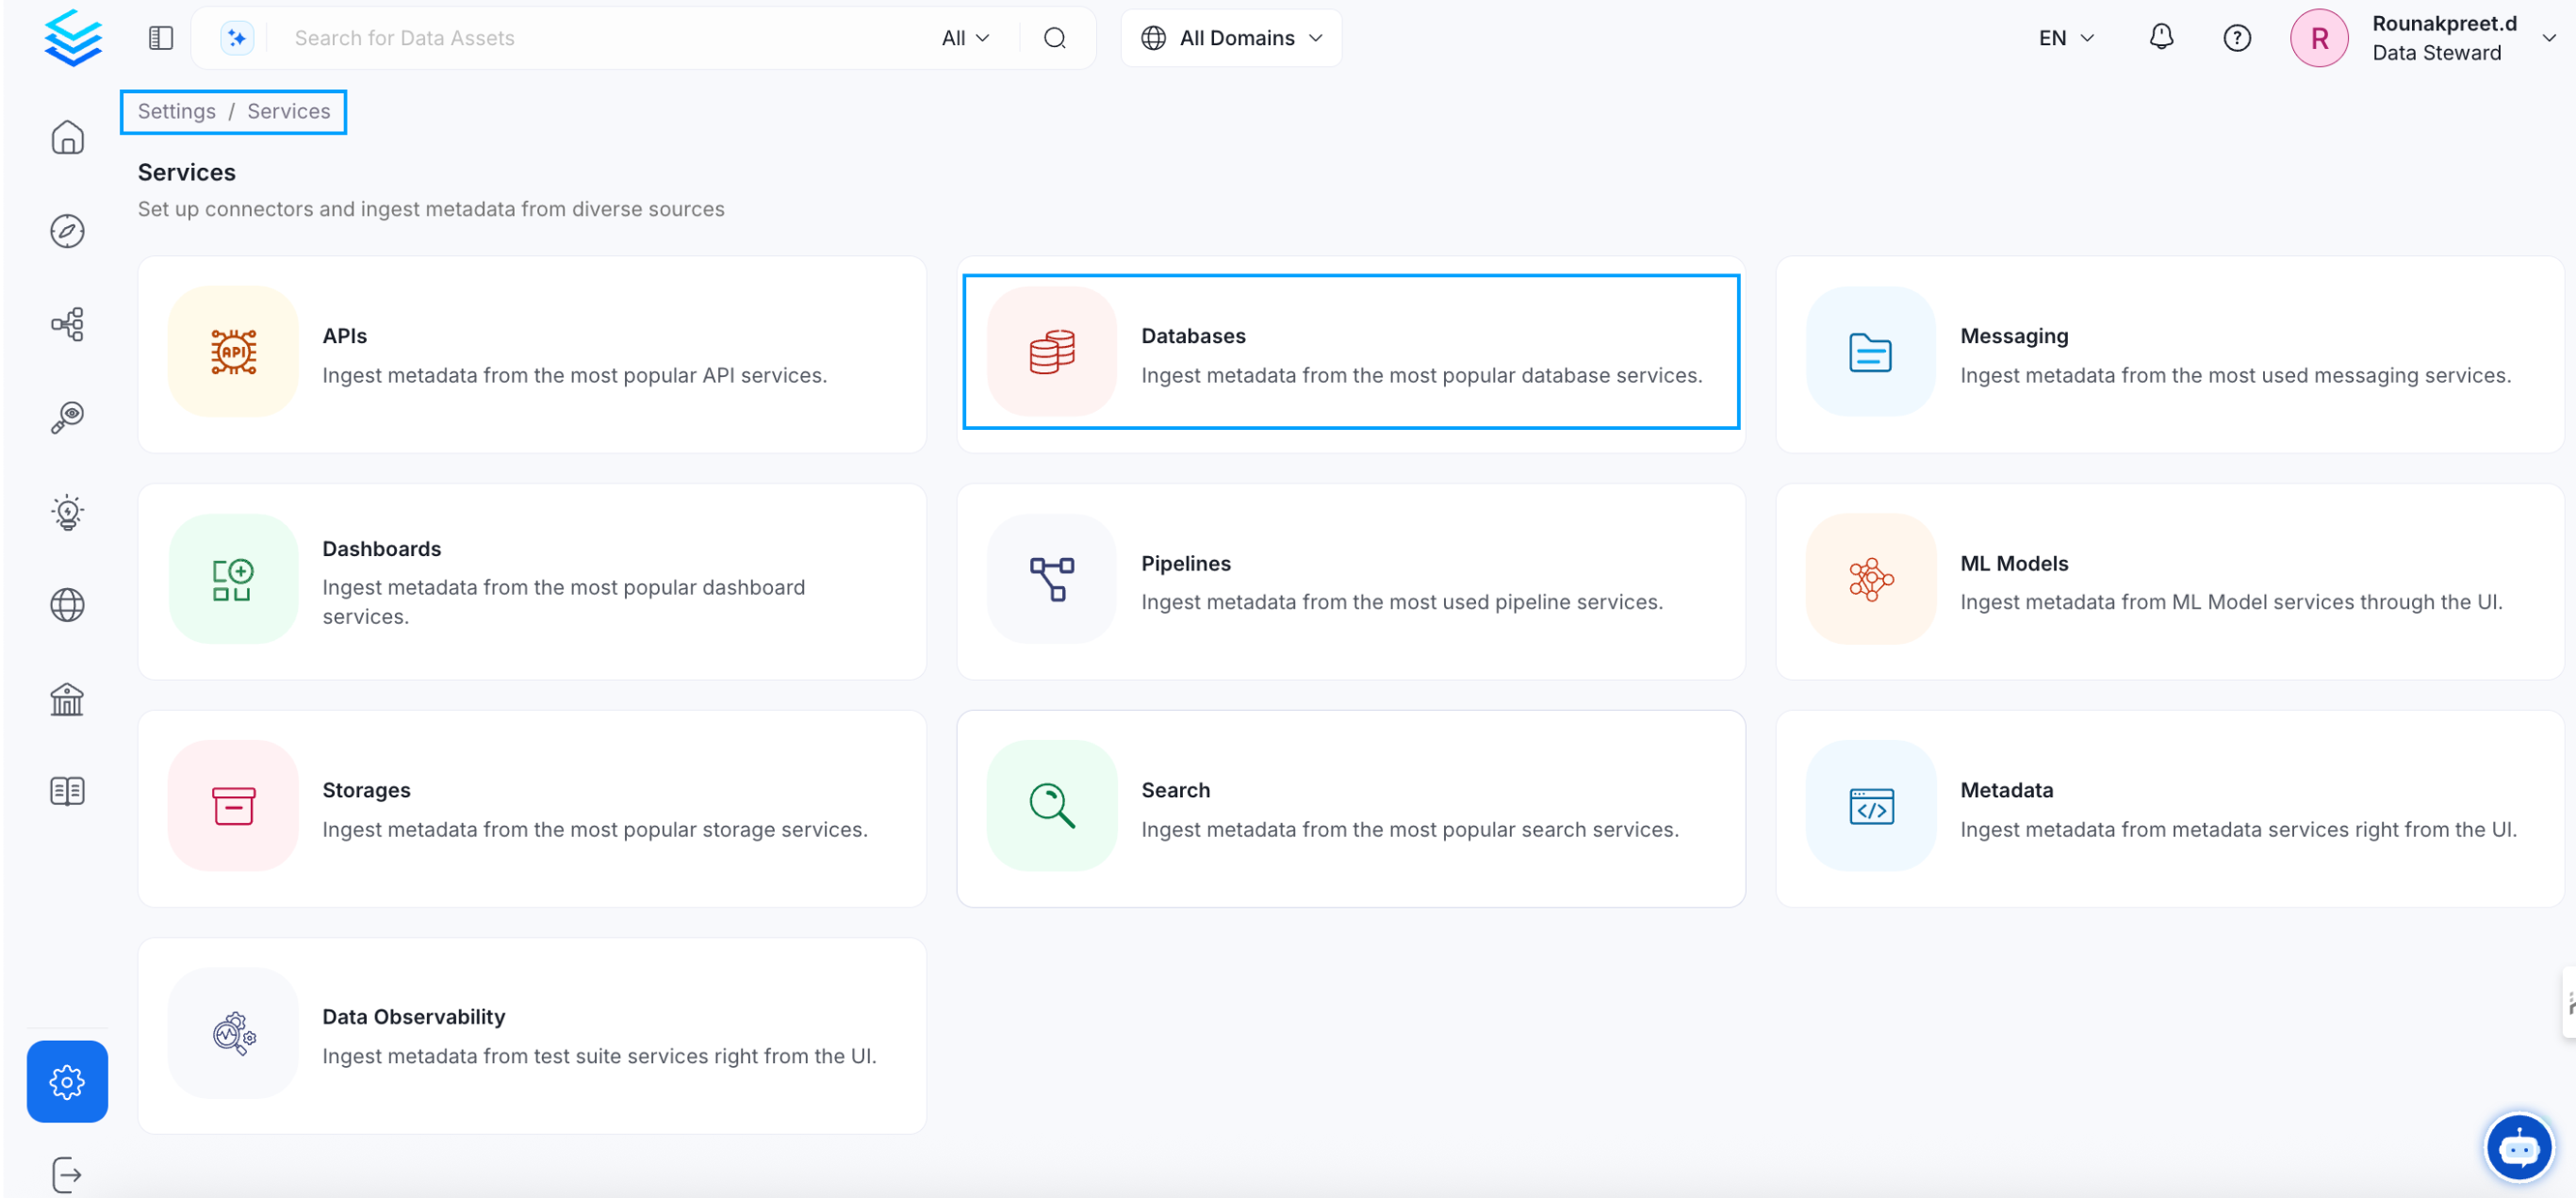Open the Governance building icon
The height and width of the screenshot is (1198, 2576).
click(x=67, y=699)
